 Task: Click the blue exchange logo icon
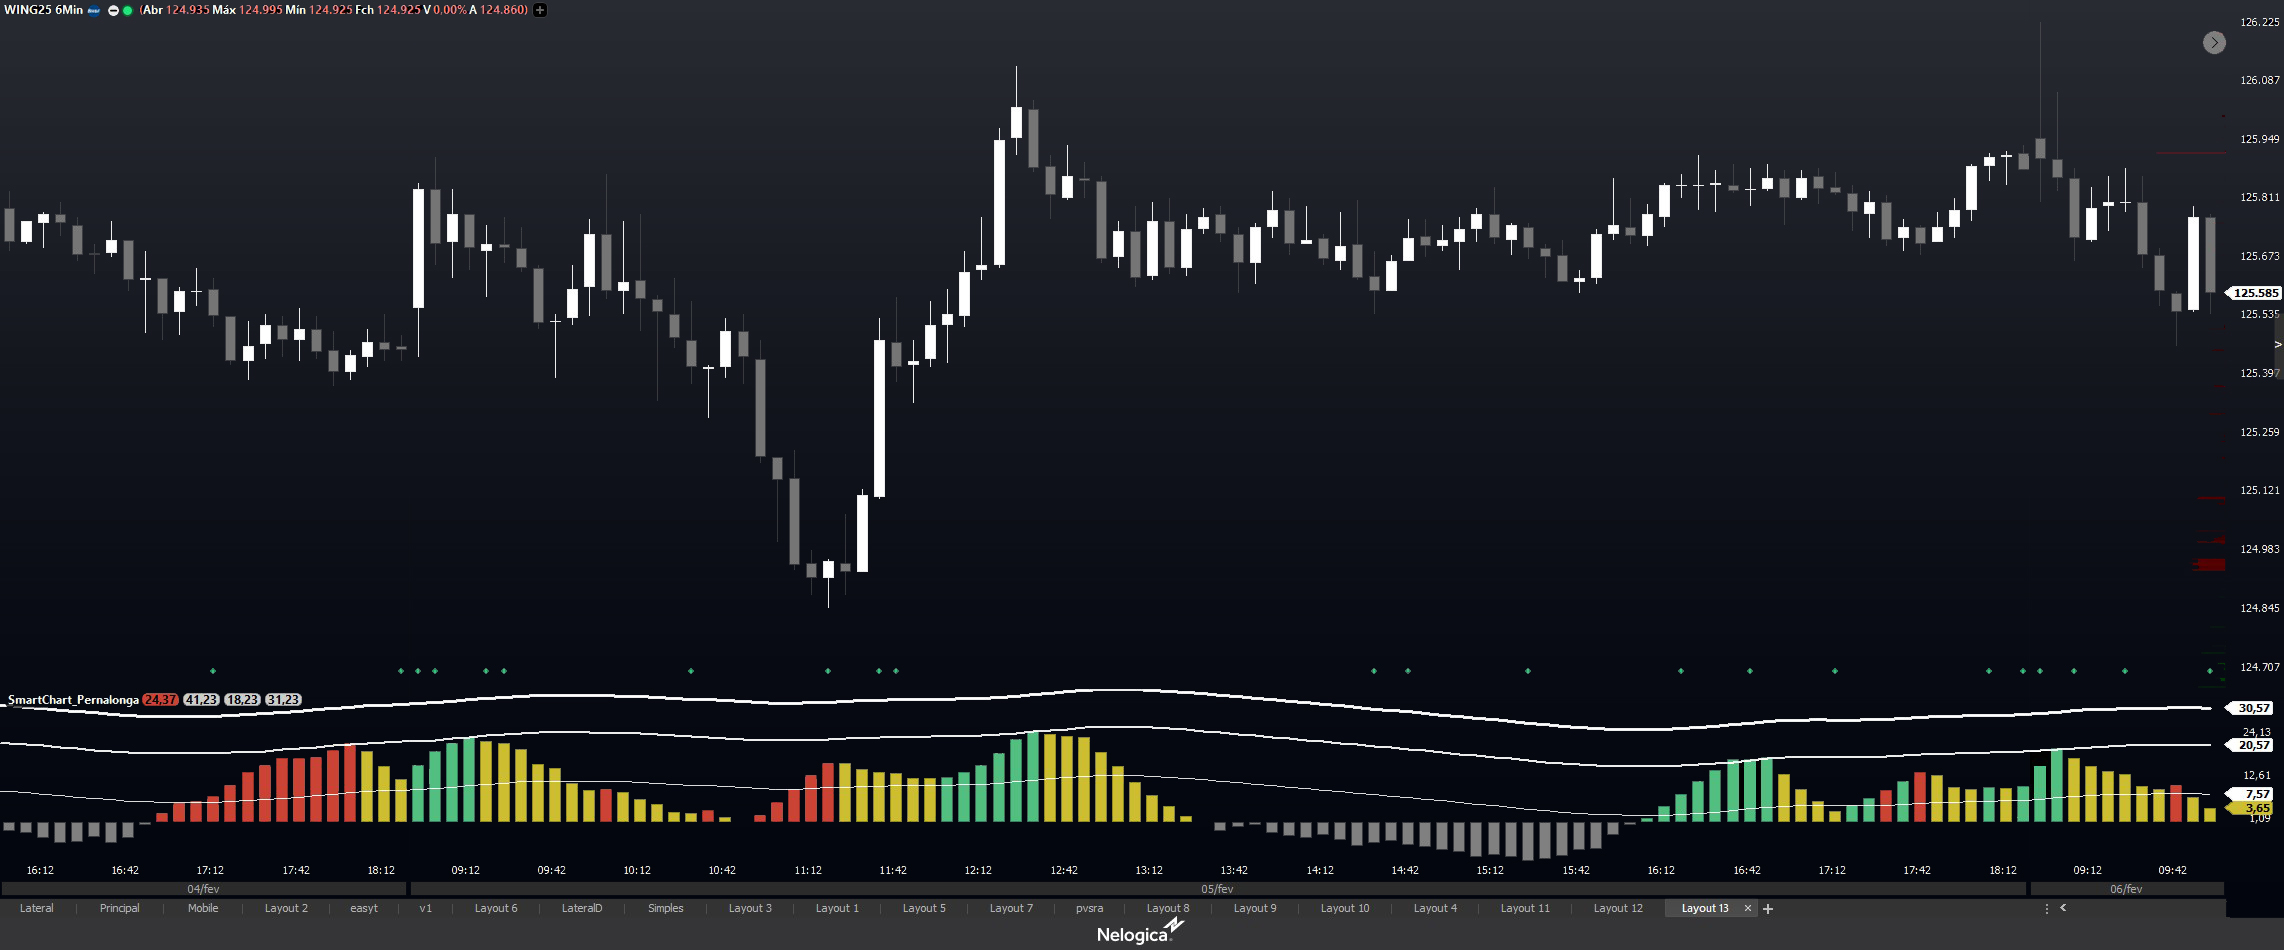(x=94, y=10)
